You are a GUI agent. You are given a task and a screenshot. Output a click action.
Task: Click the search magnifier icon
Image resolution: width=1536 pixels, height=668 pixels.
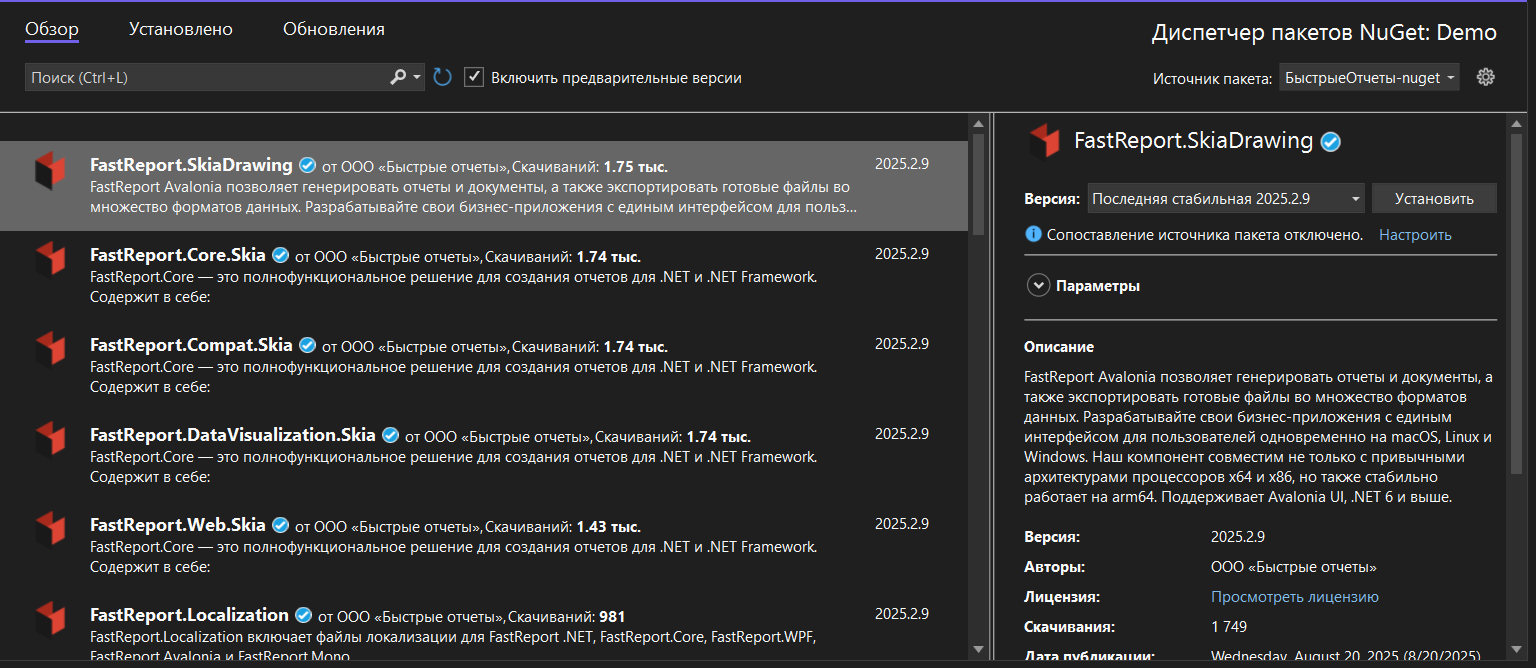coord(397,77)
